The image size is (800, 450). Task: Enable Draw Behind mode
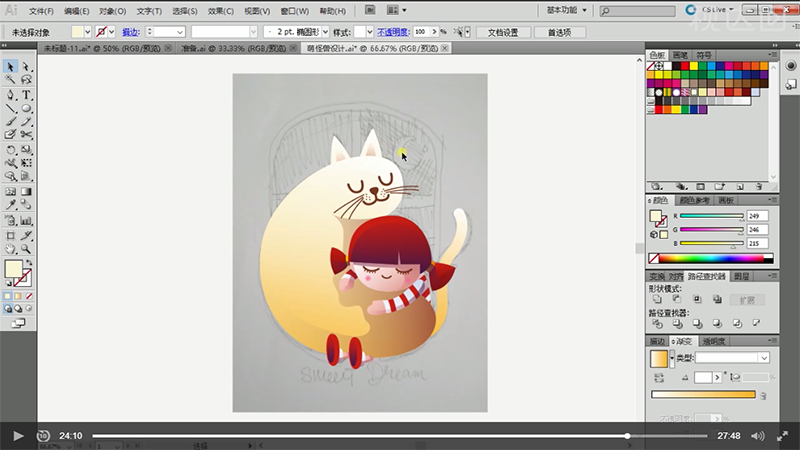point(18,309)
